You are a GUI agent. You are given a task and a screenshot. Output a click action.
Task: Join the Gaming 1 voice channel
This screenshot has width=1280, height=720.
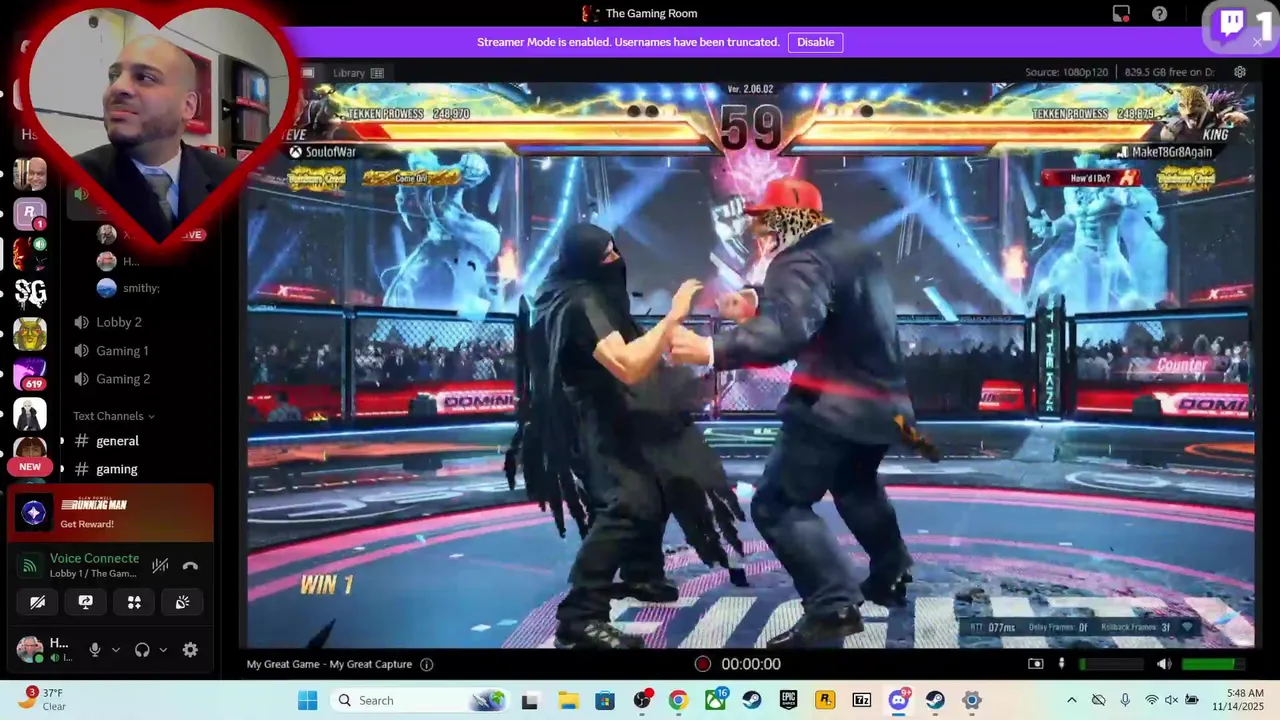click(x=122, y=351)
